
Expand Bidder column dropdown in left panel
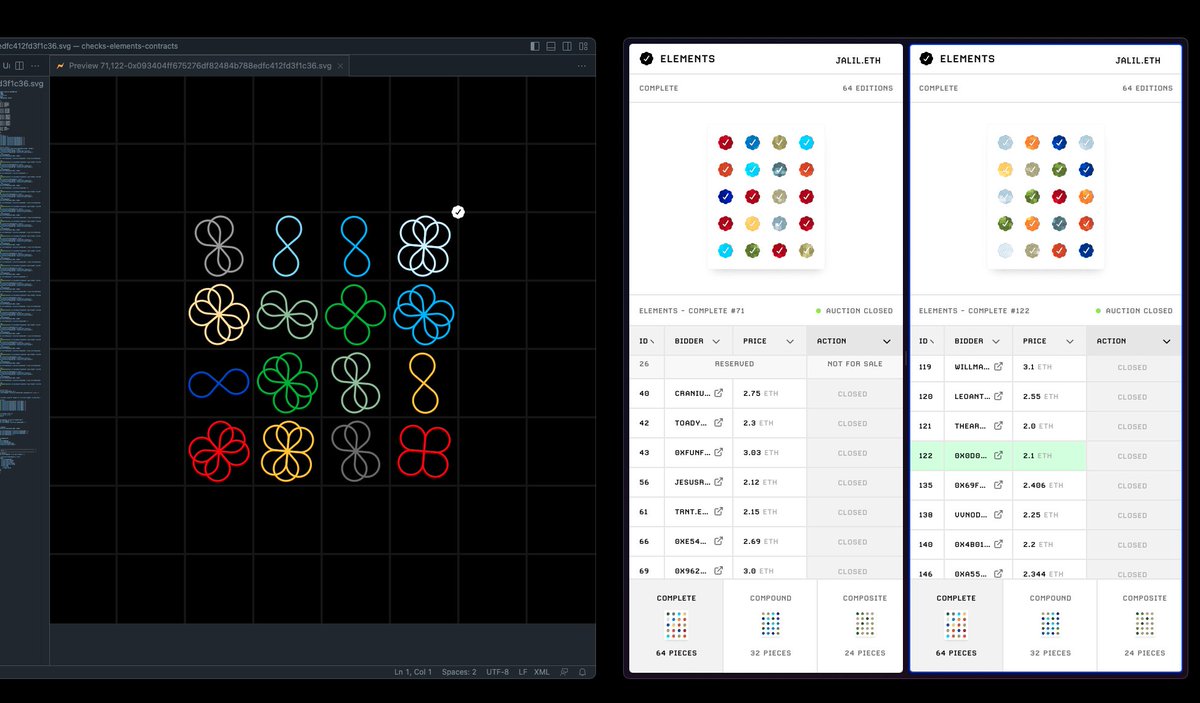[716, 341]
